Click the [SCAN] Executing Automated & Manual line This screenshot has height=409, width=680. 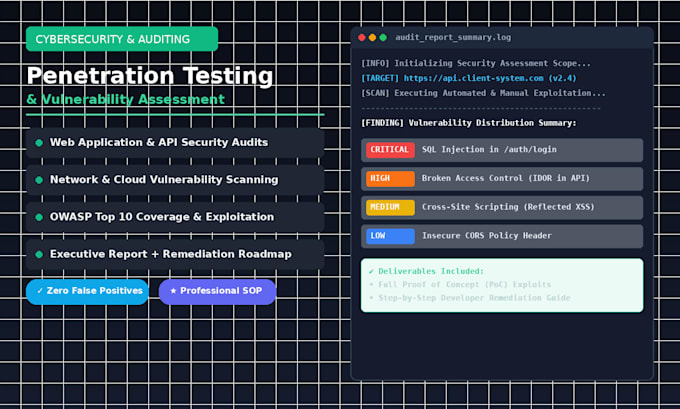[483, 93]
